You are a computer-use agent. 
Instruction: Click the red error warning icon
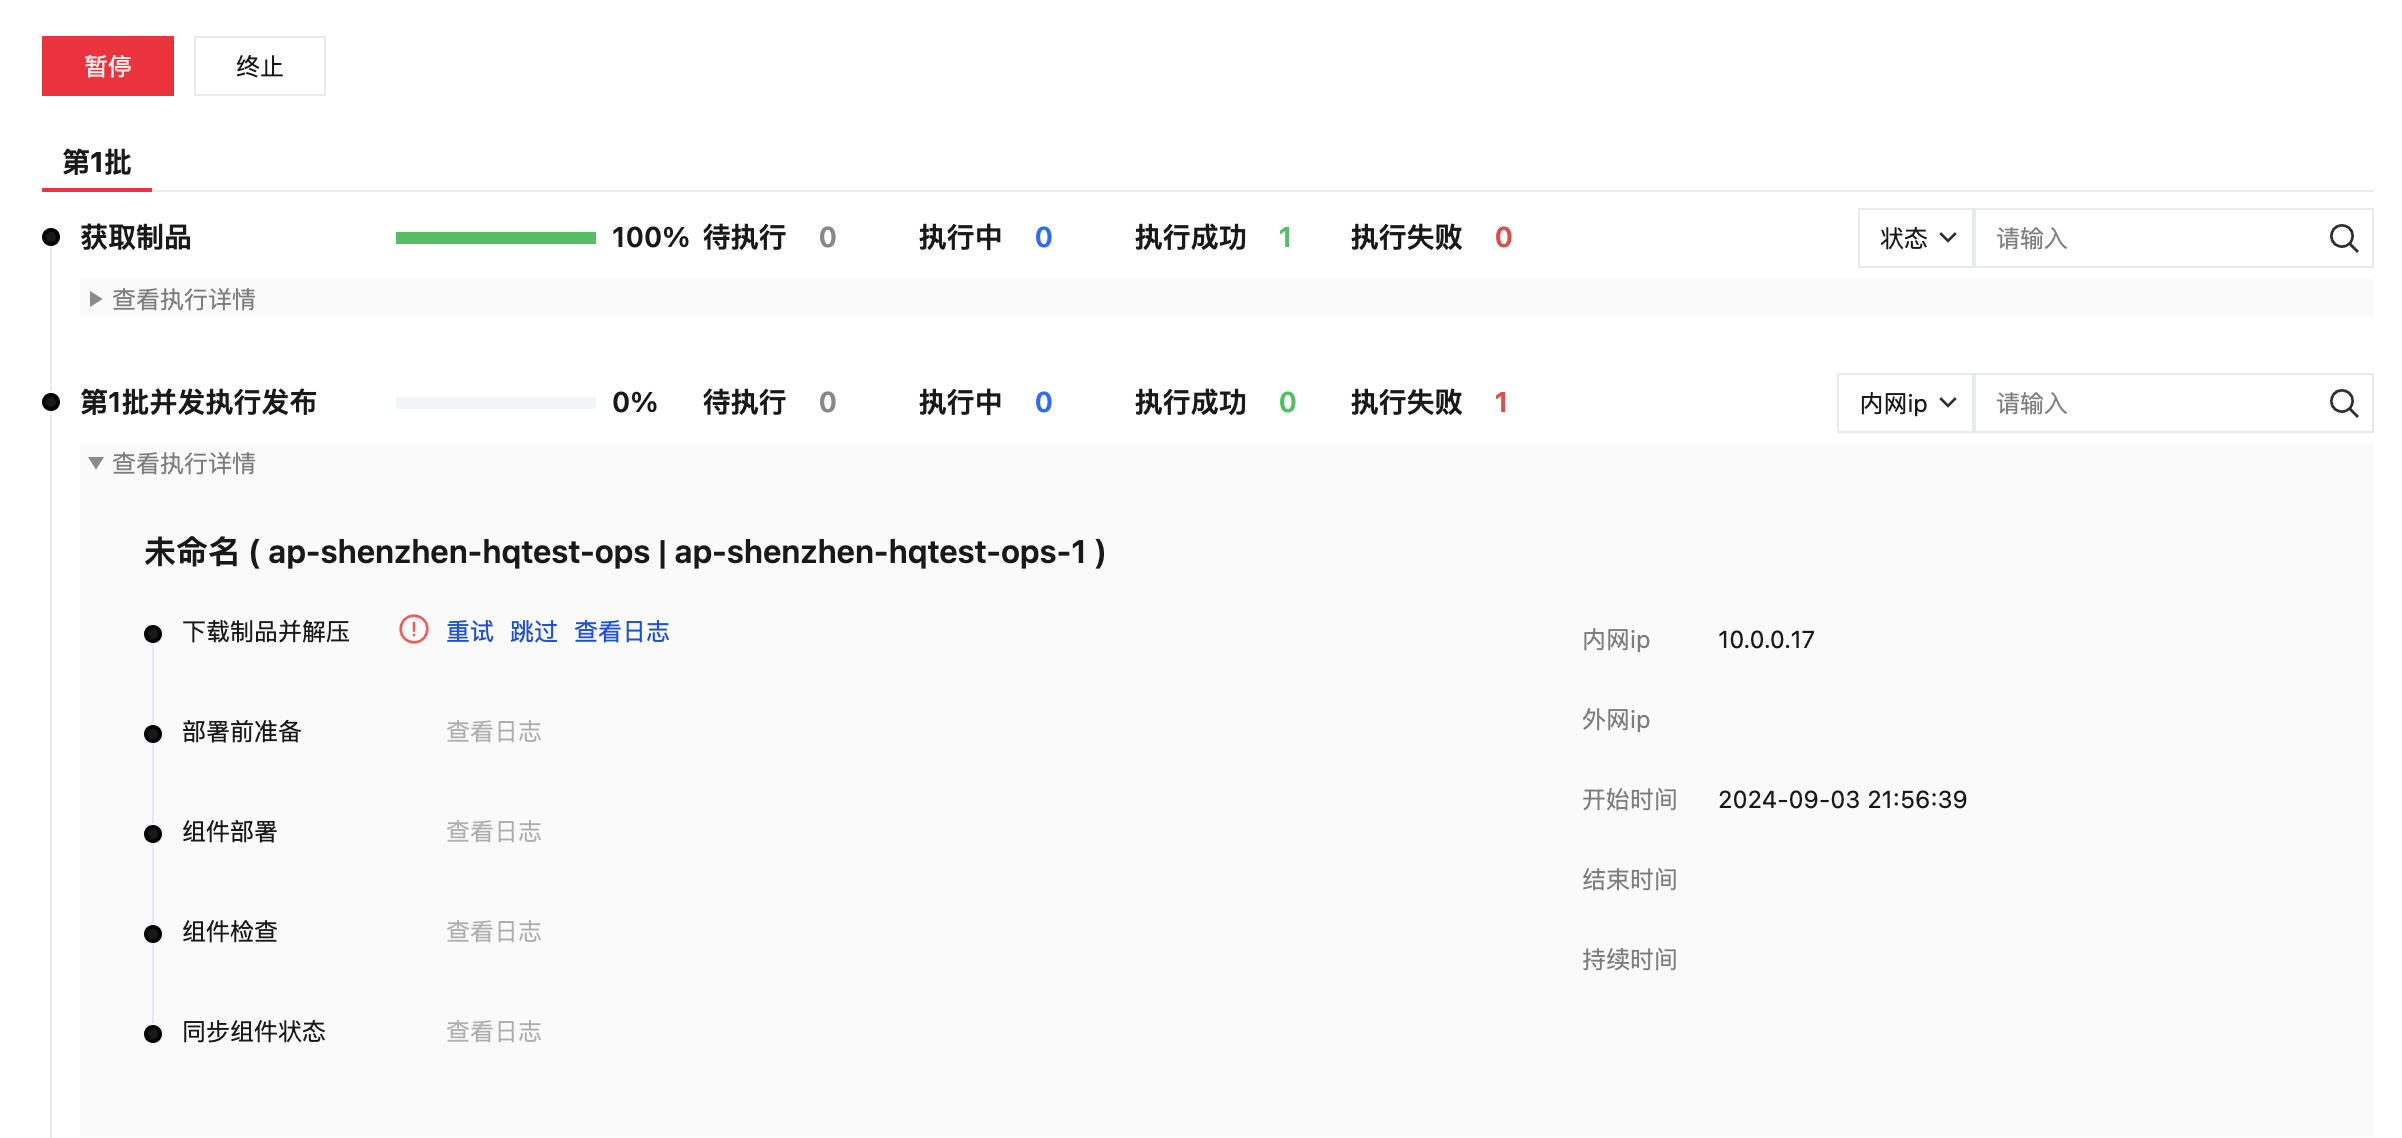pos(413,630)
